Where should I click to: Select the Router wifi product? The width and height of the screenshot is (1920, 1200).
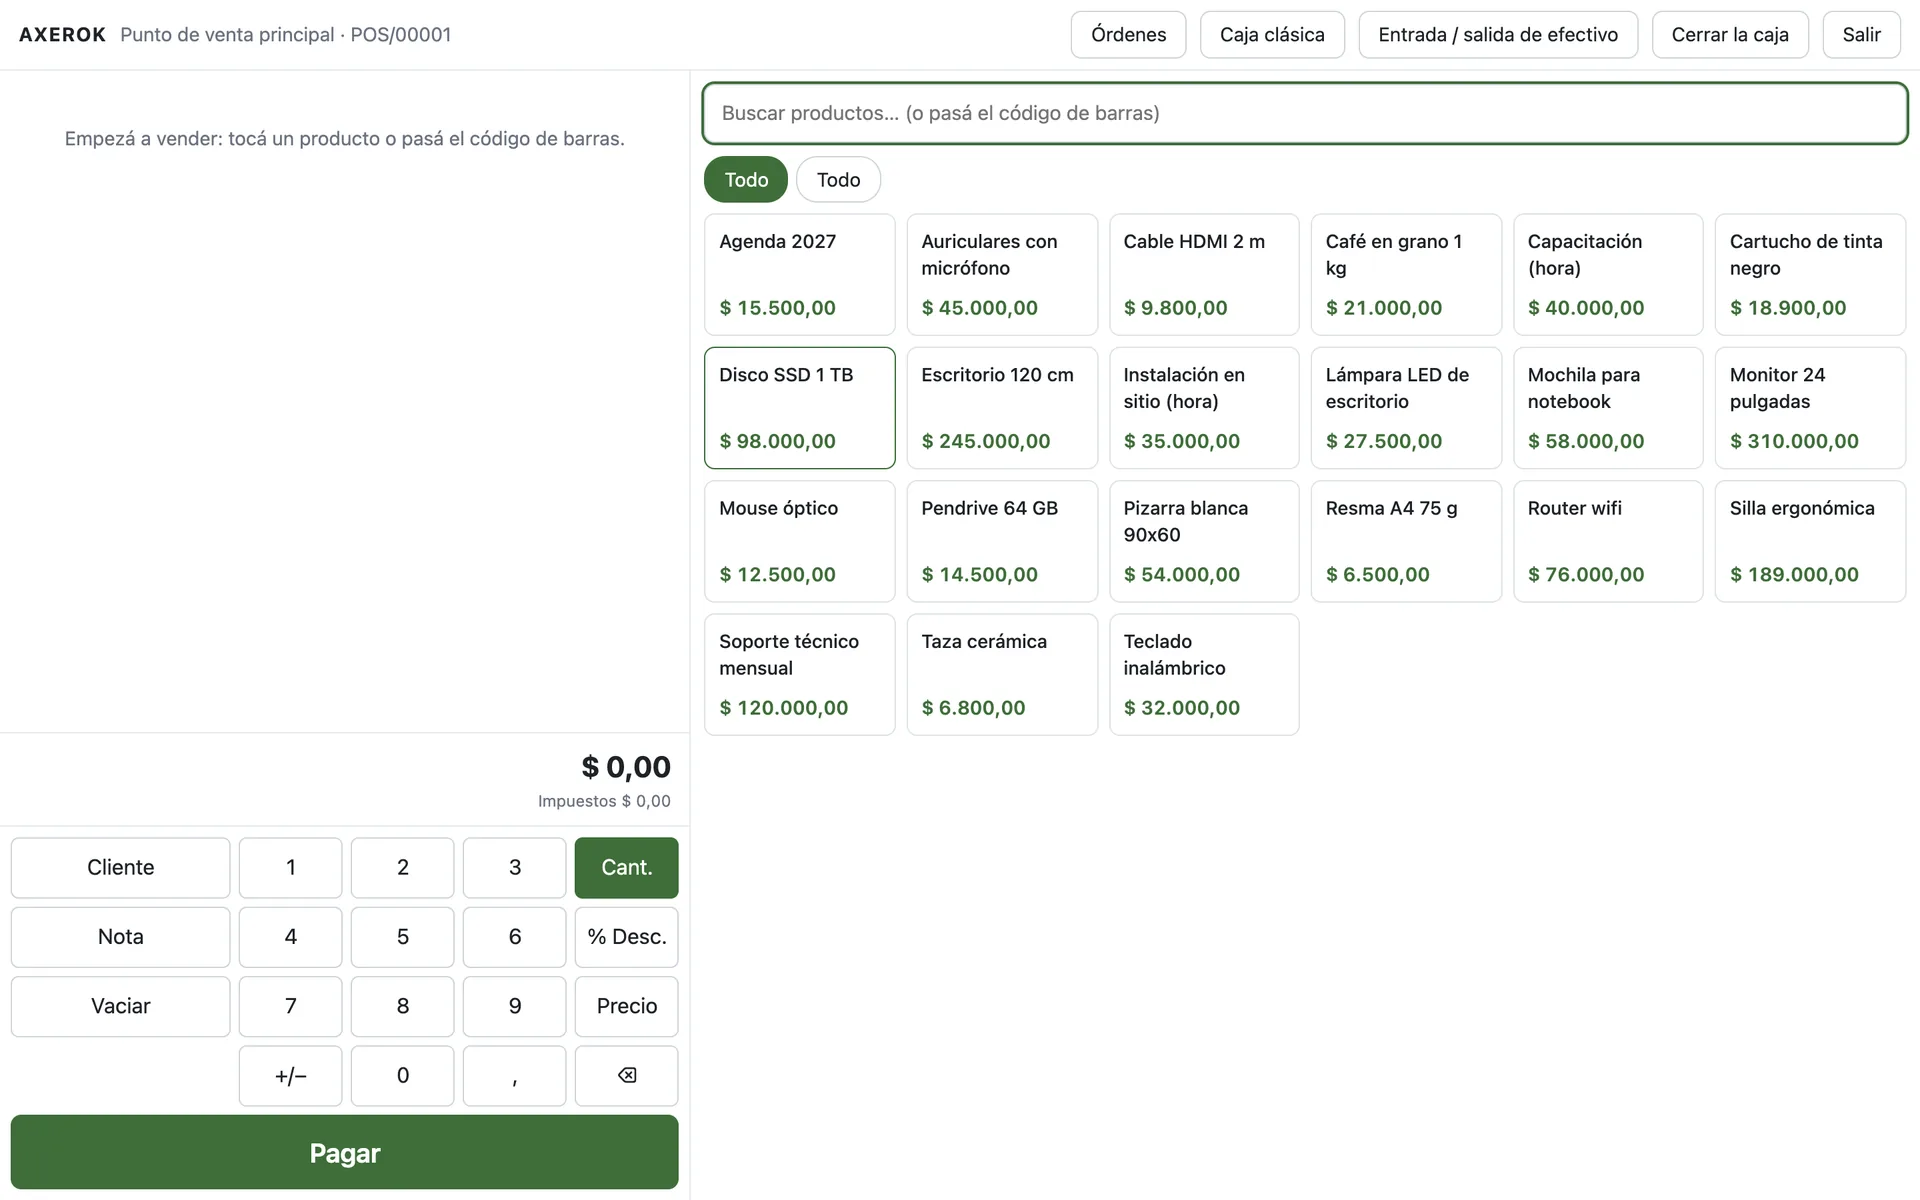(x=1608, y=541)
